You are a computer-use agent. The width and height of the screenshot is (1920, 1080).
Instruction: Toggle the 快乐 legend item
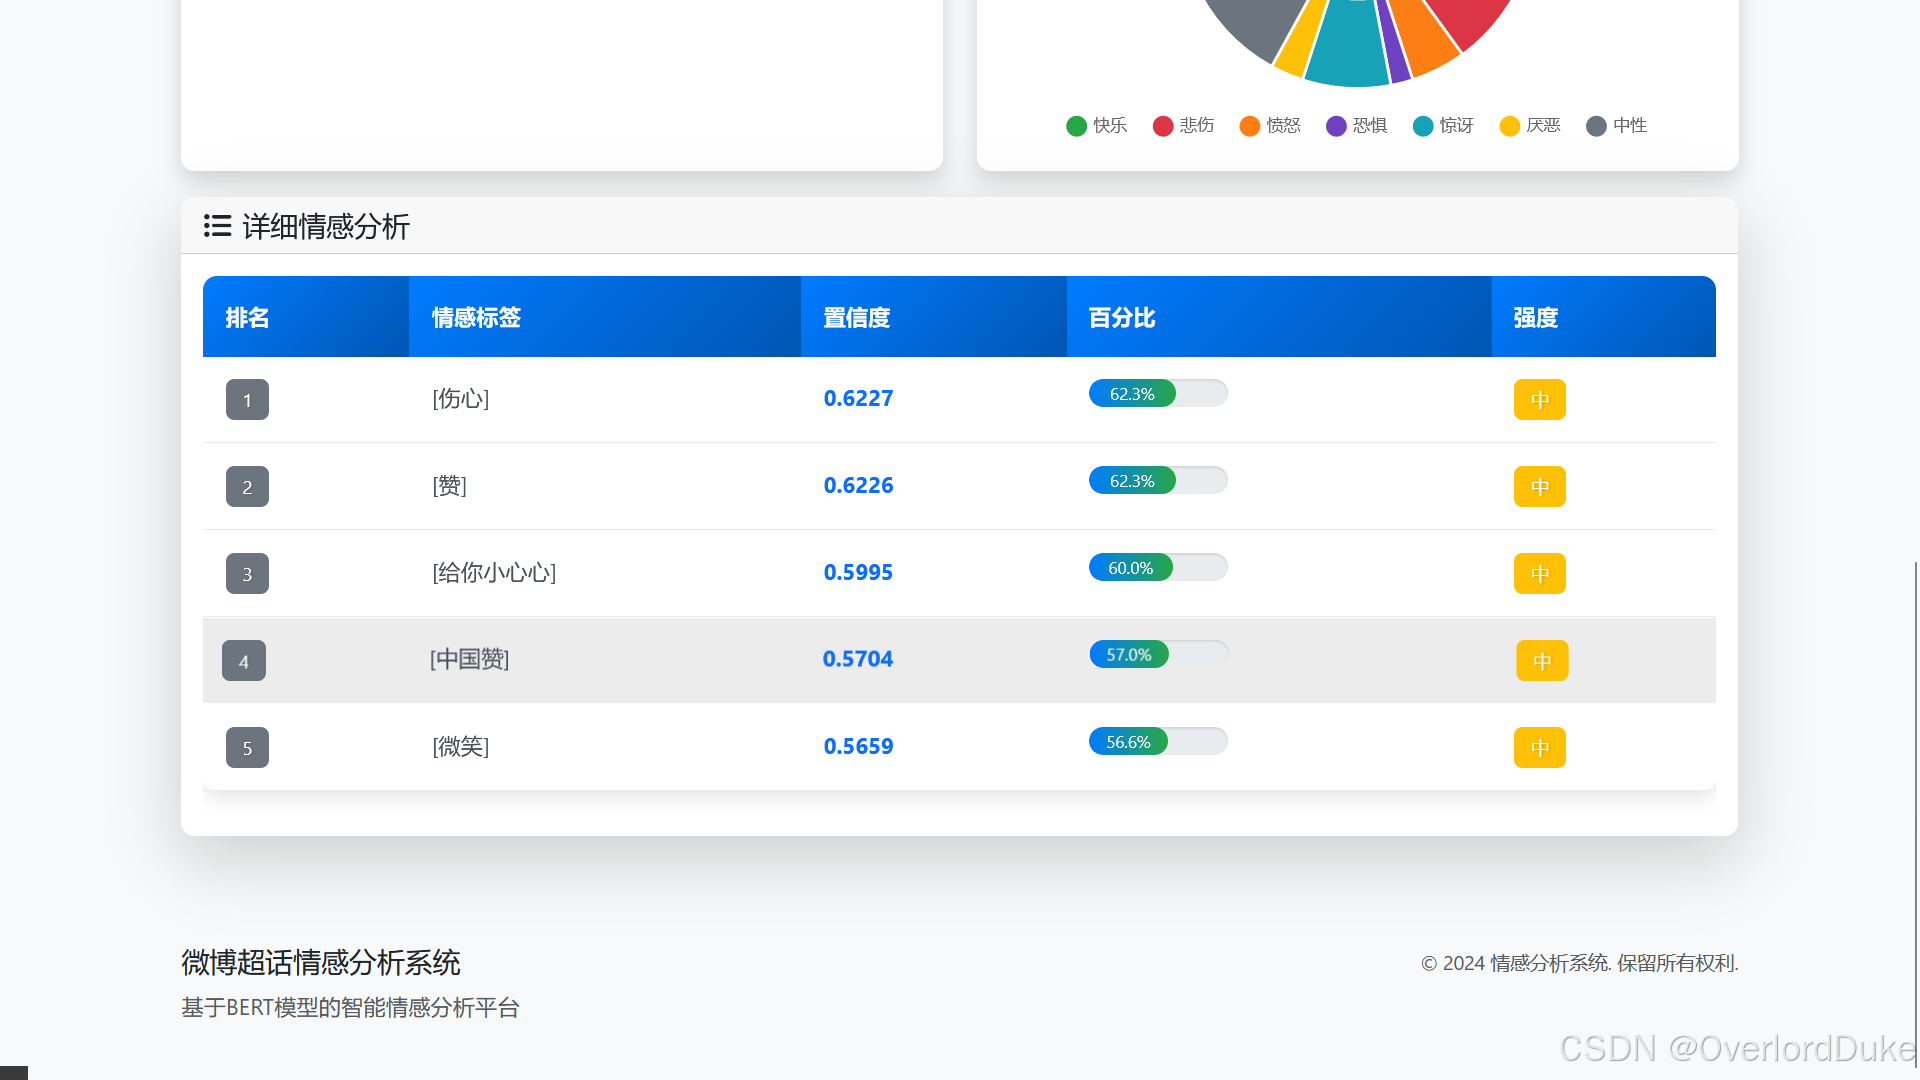click(1097, 126)
